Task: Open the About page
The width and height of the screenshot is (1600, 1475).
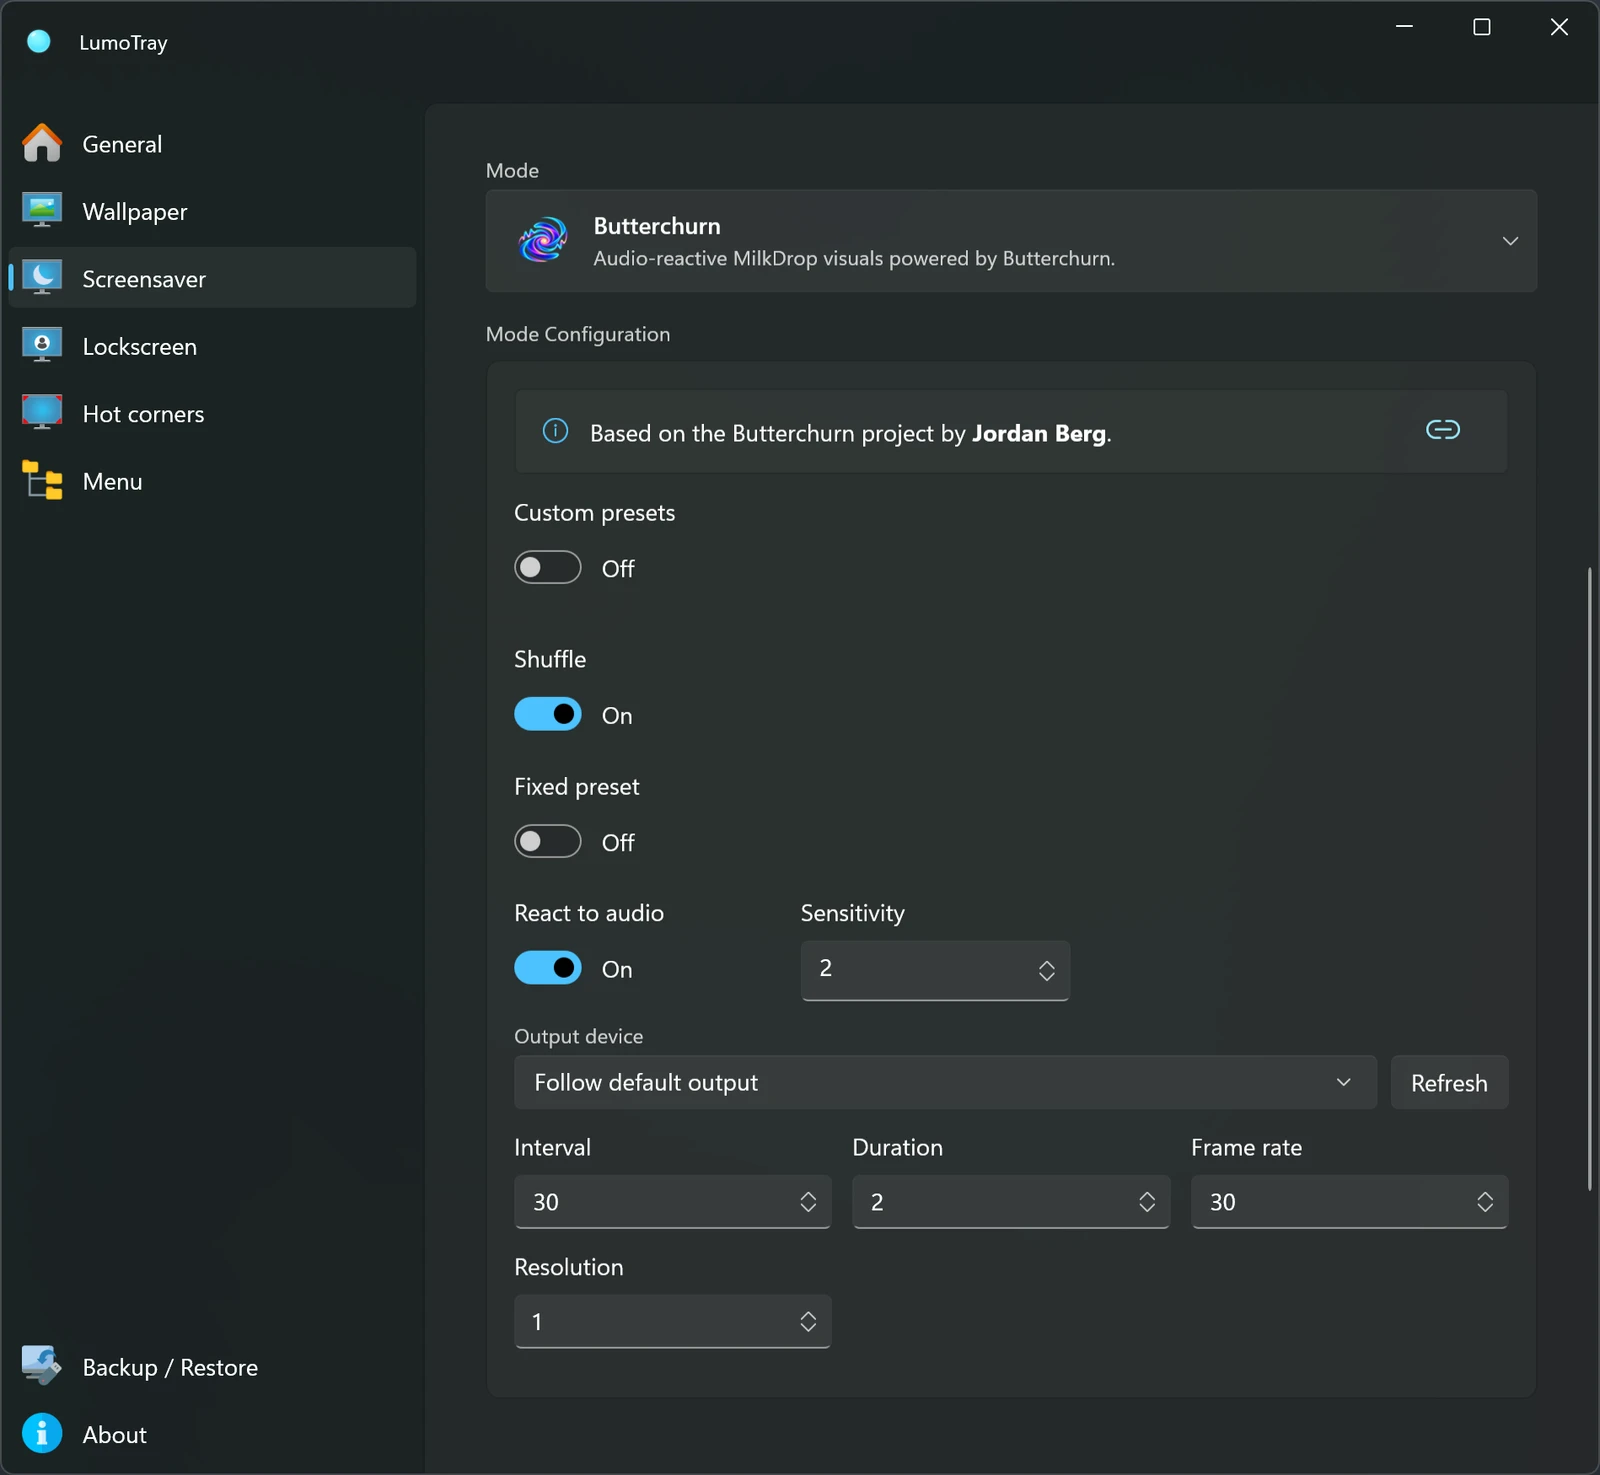Action: point(212,1434)
